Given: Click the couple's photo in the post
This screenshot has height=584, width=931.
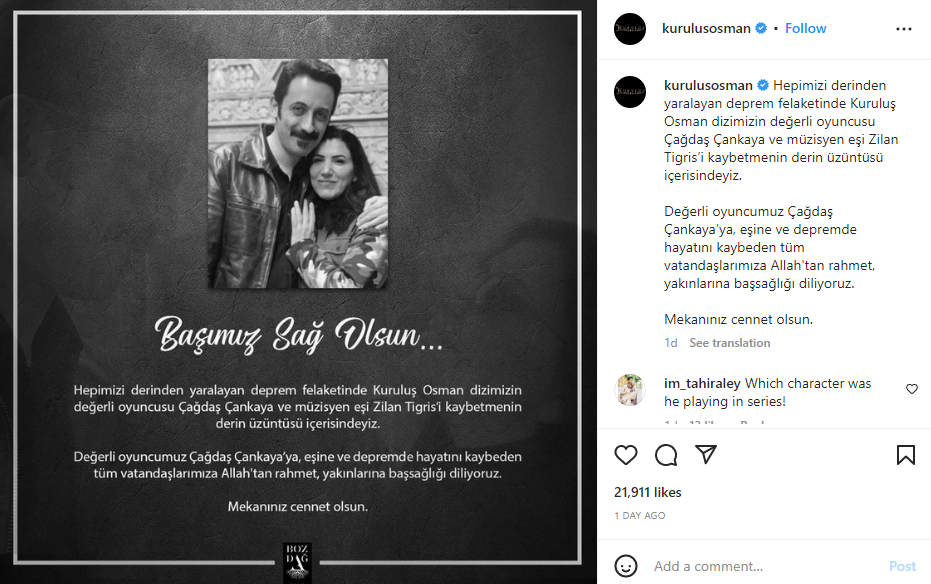Looking at the screenshot, I should (298, 173).
